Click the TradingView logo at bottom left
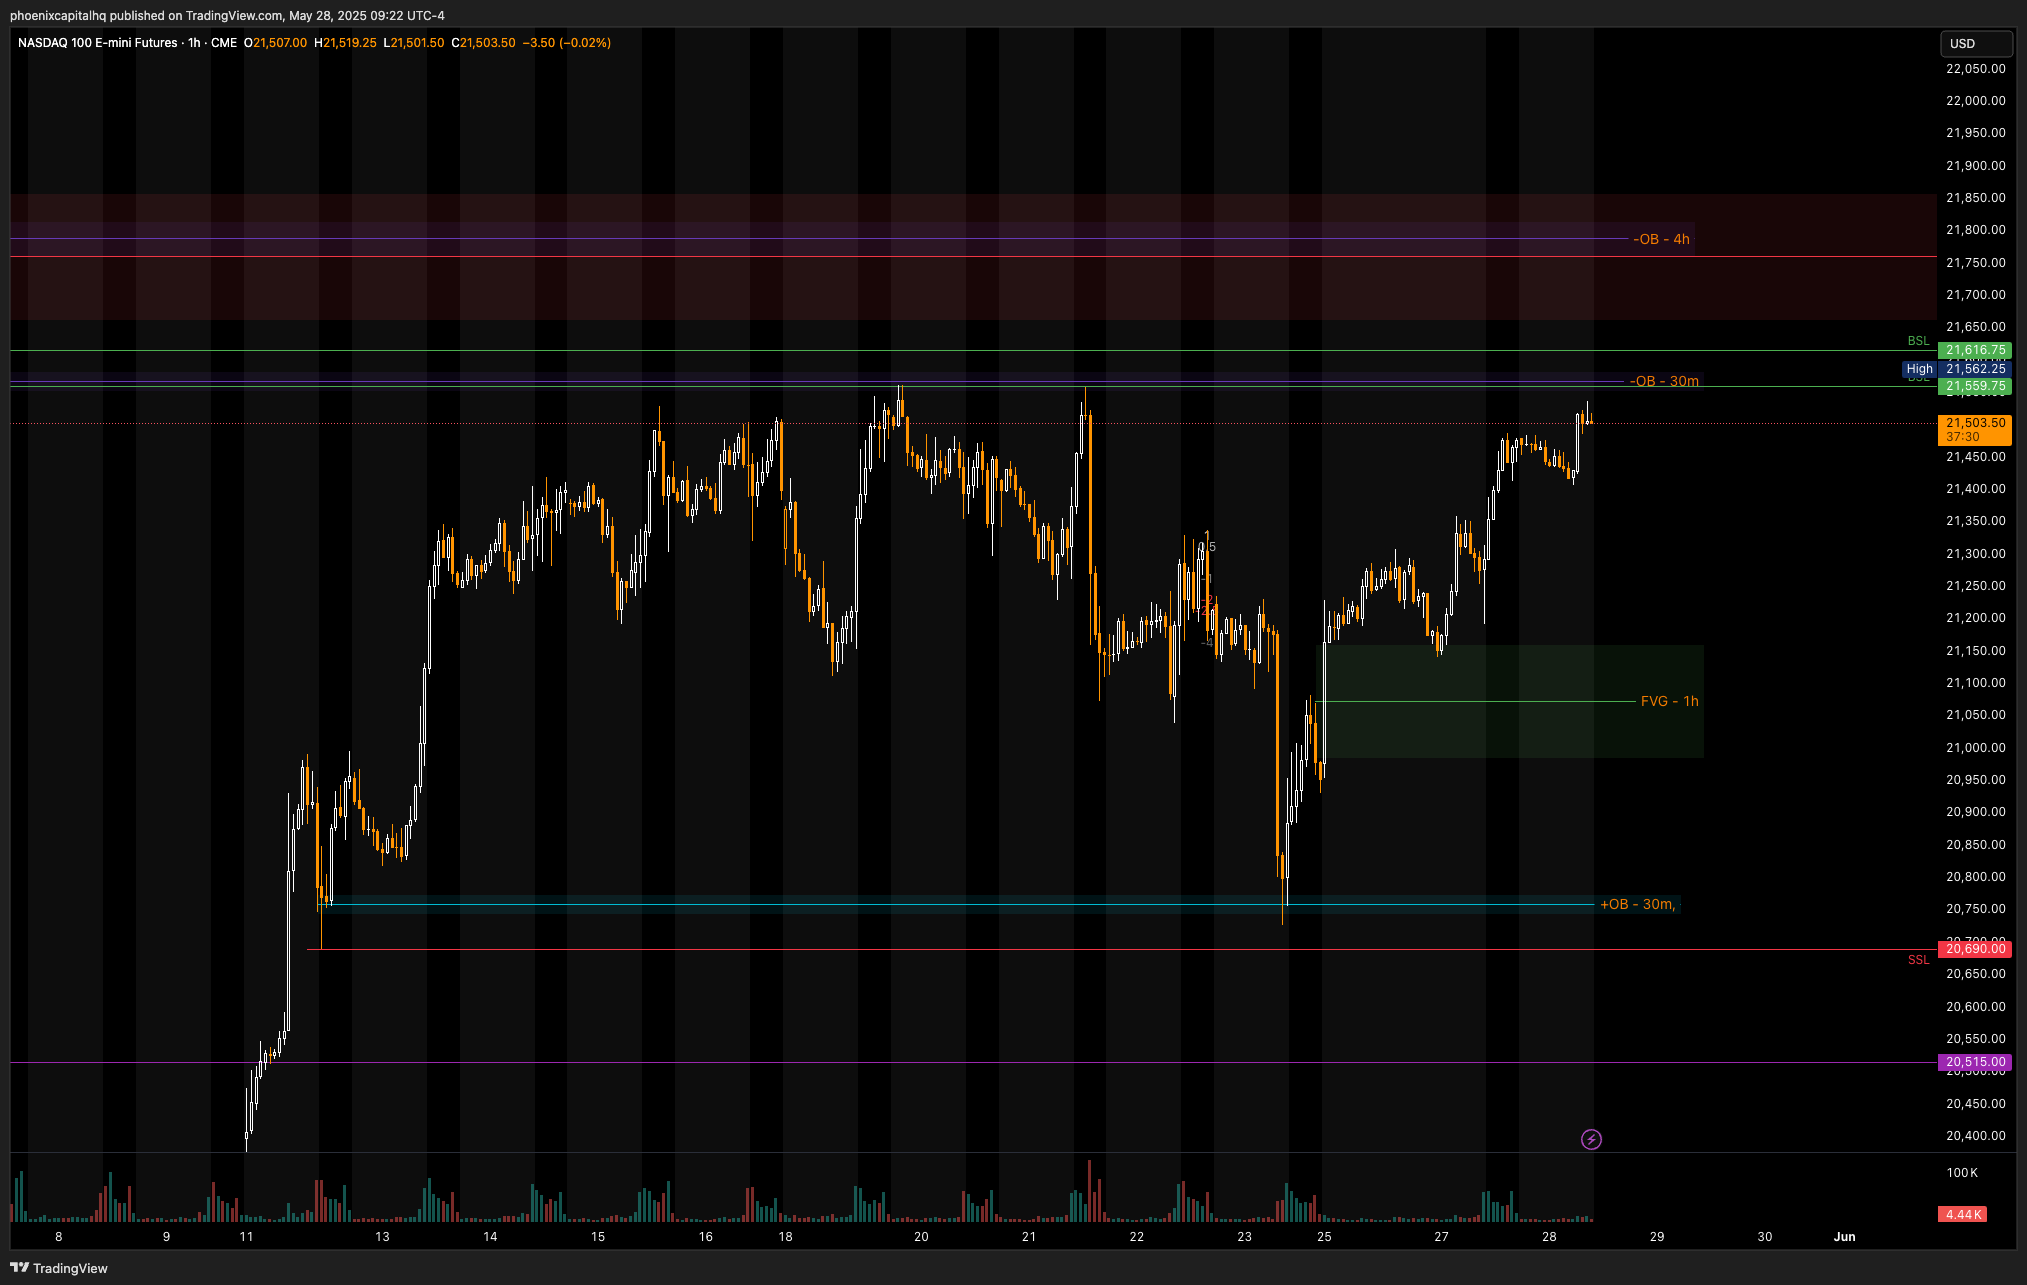2027x1285 pixels. click(x=58, y=1268)
